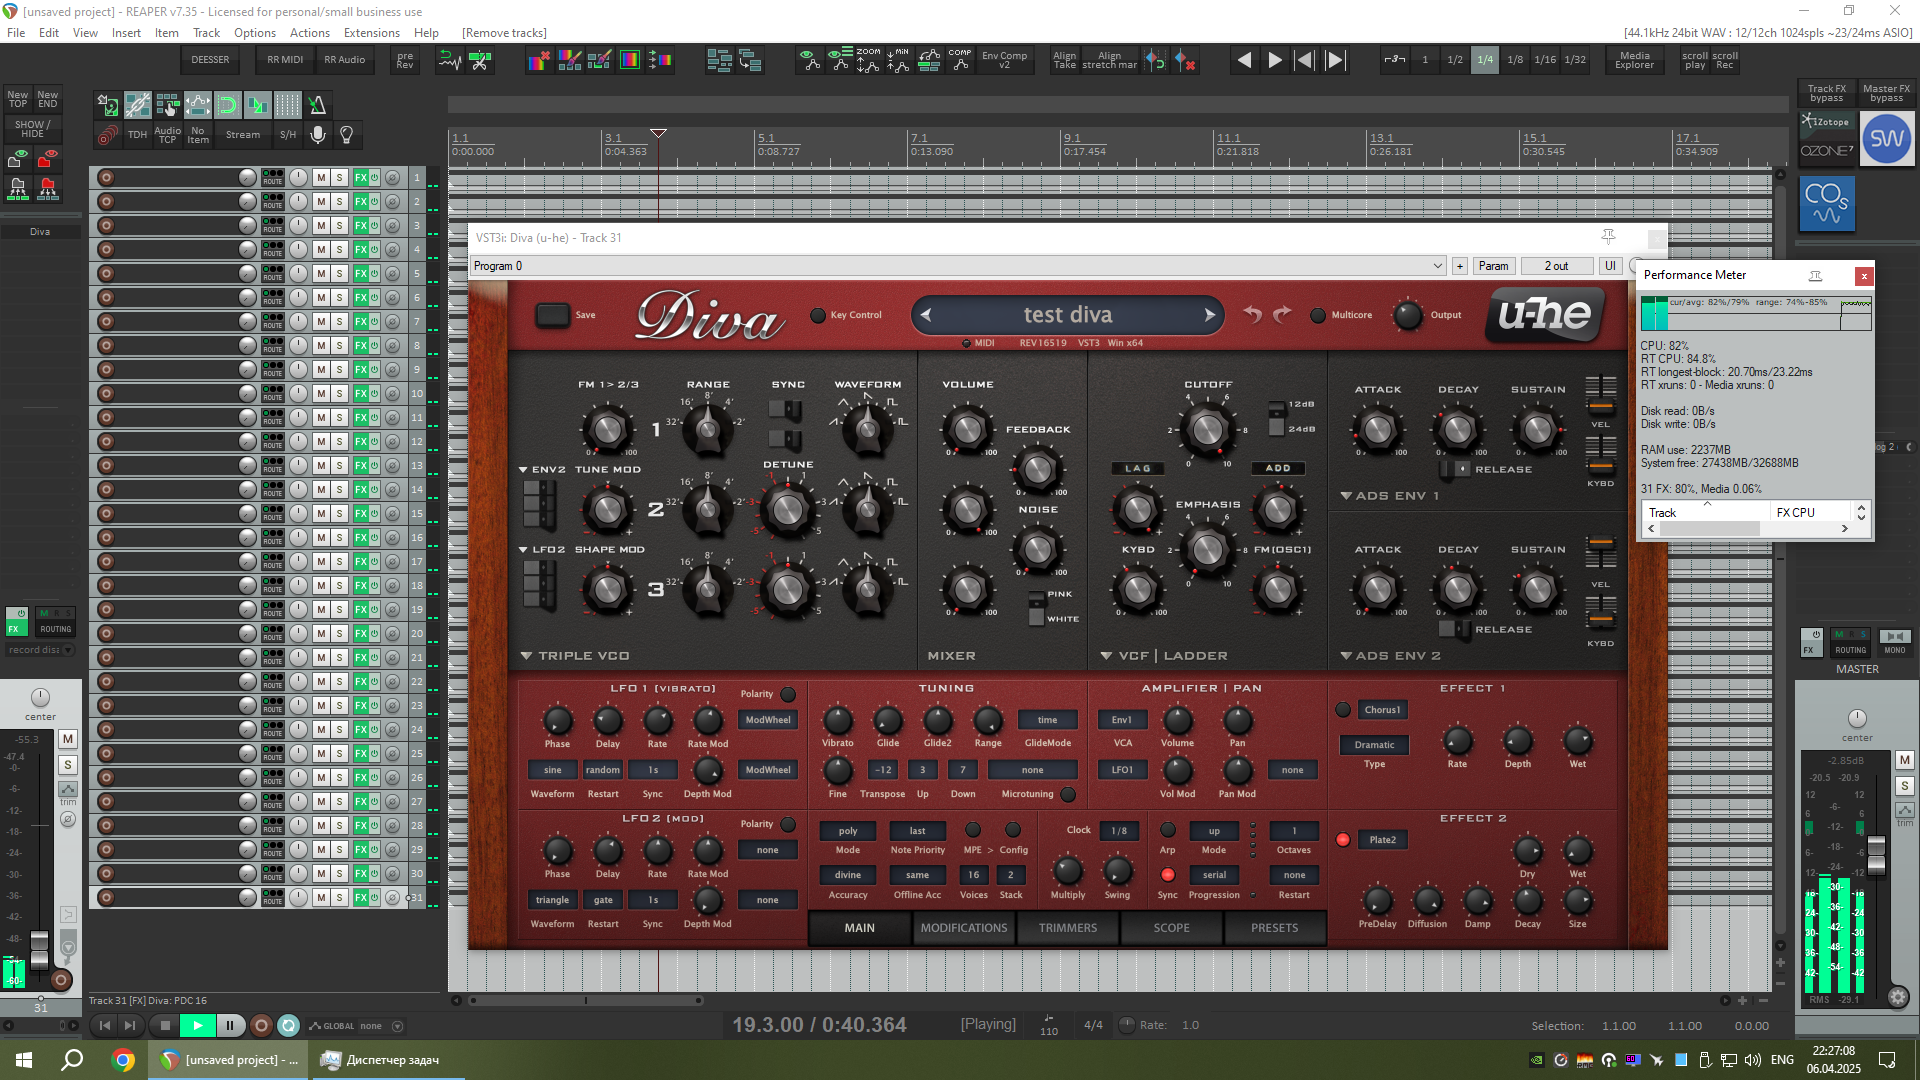The width and height of the screenshot is (1920, 1080).
Task: Open the Extensions menu
Action: pos(371,33)
